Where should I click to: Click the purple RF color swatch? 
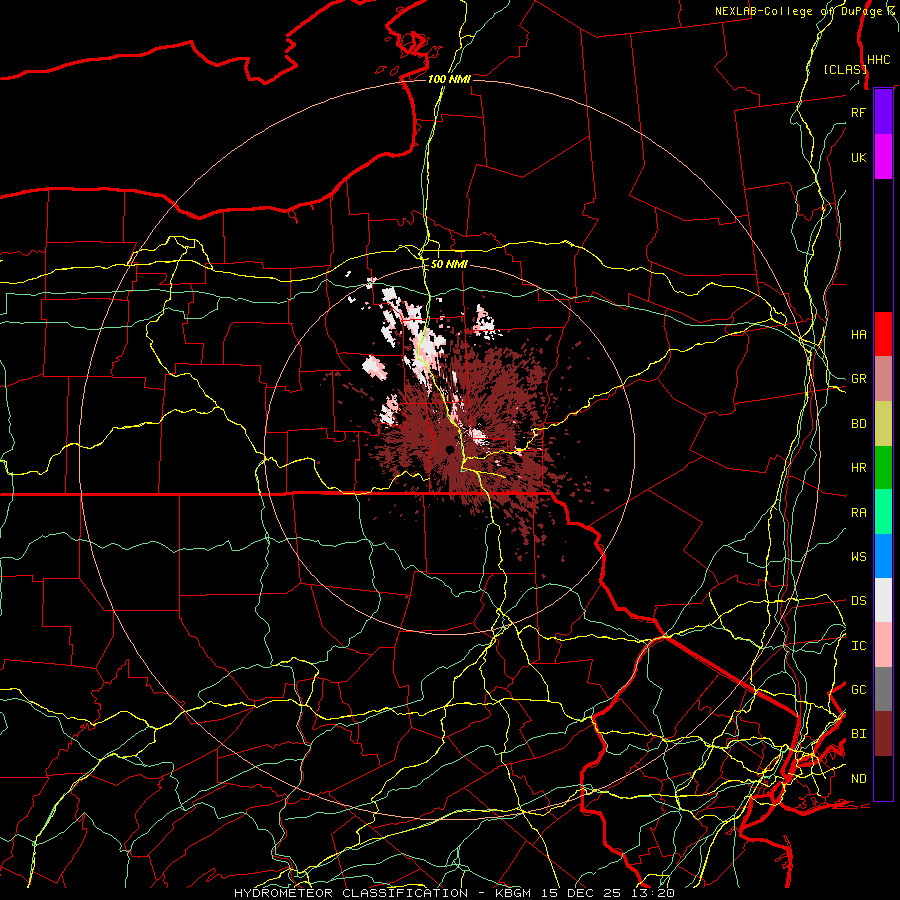[883, 112]
